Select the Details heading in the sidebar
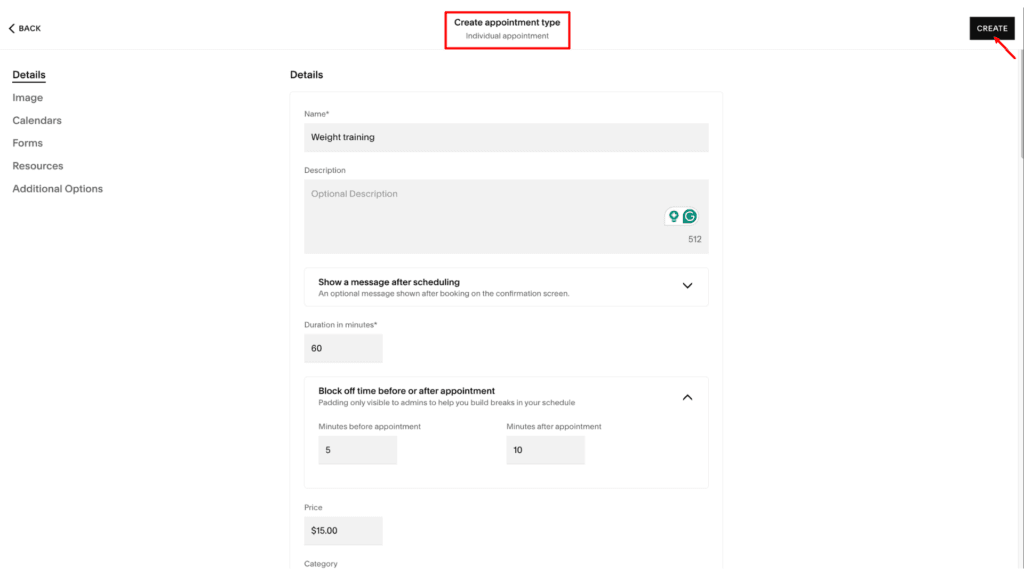 [x=28, y=74]
